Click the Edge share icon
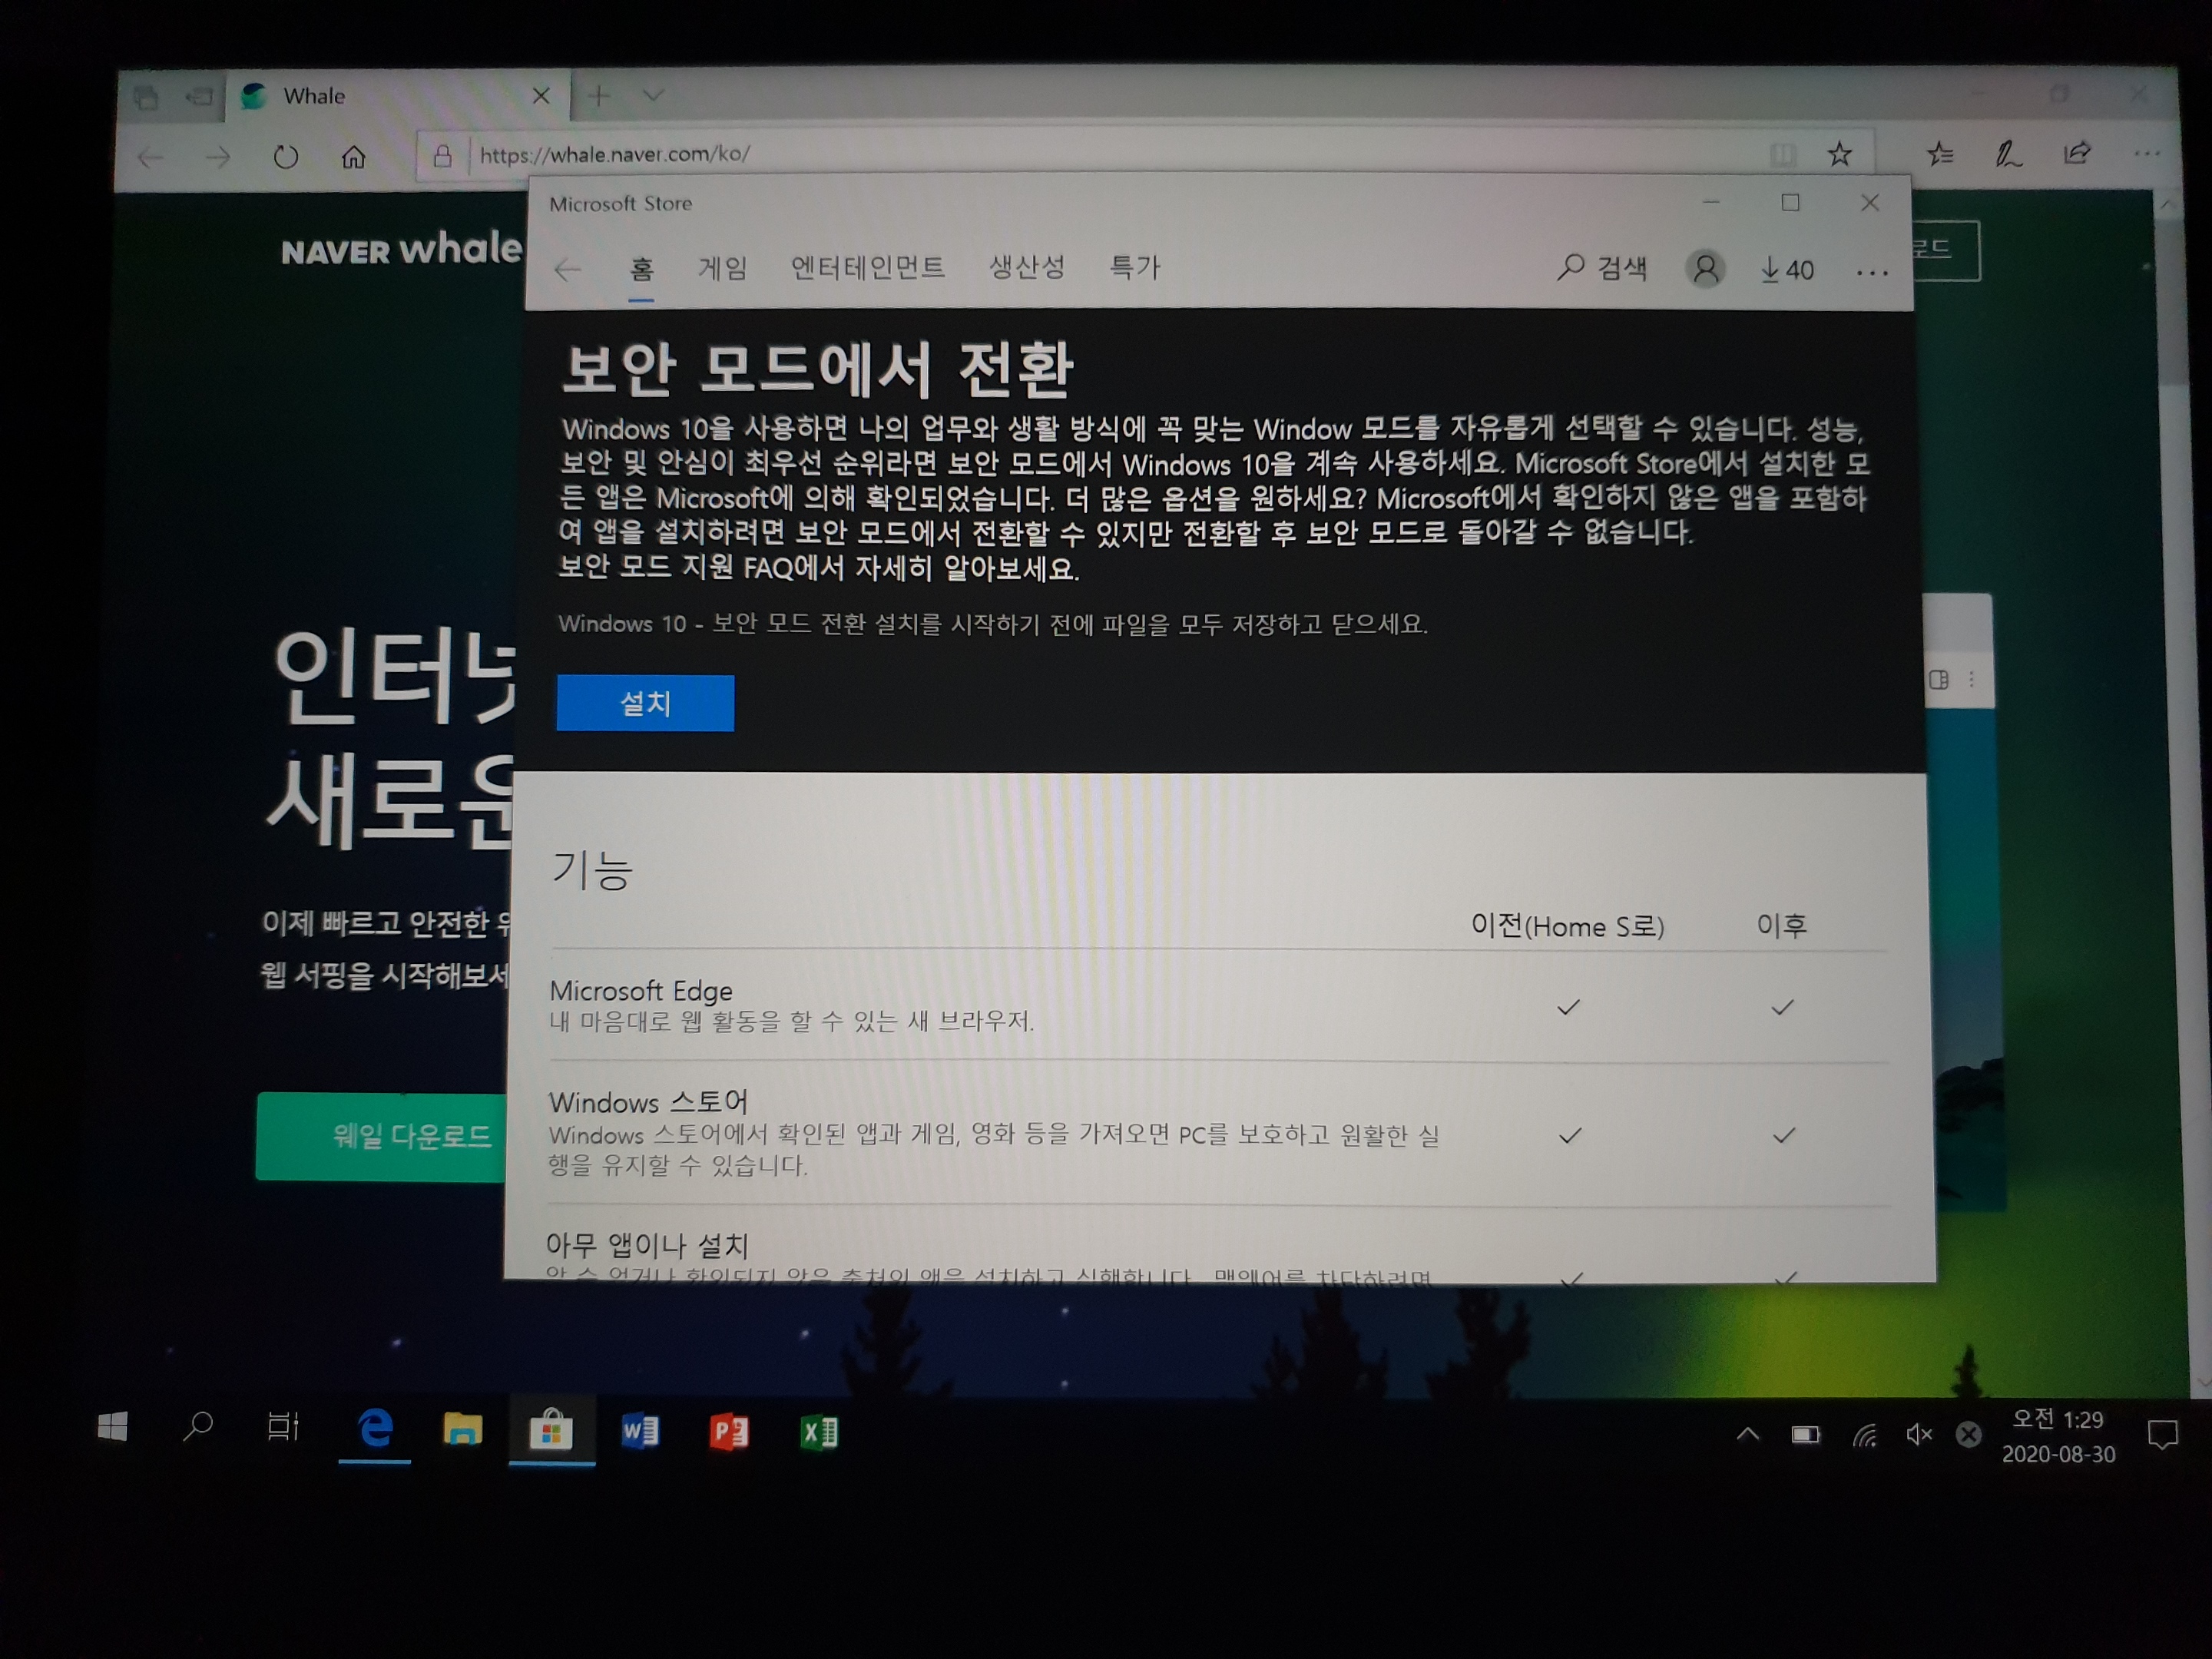The height and width of the screenshot is (1659, 2212). (x=2077, y=153)
